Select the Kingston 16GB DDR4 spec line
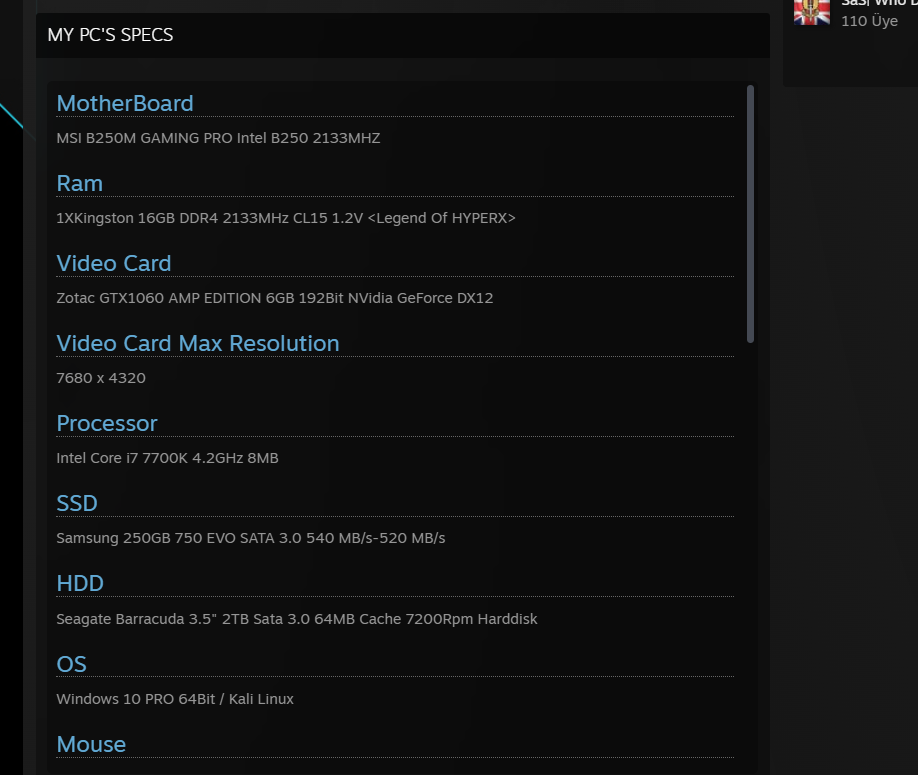The image size is (918, 775). [286, 218]
